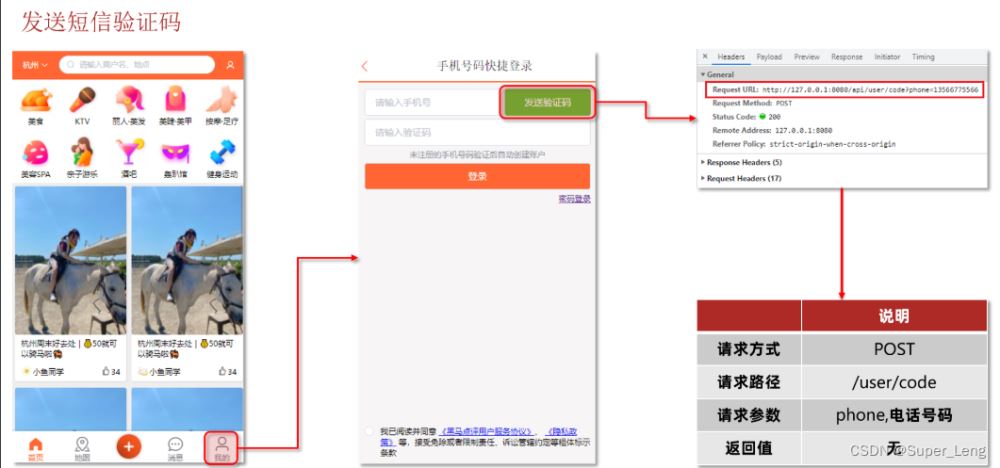Click the 说明 table header cell
This screenshot has height=468, width=1000.
click(x=893, y=316)
